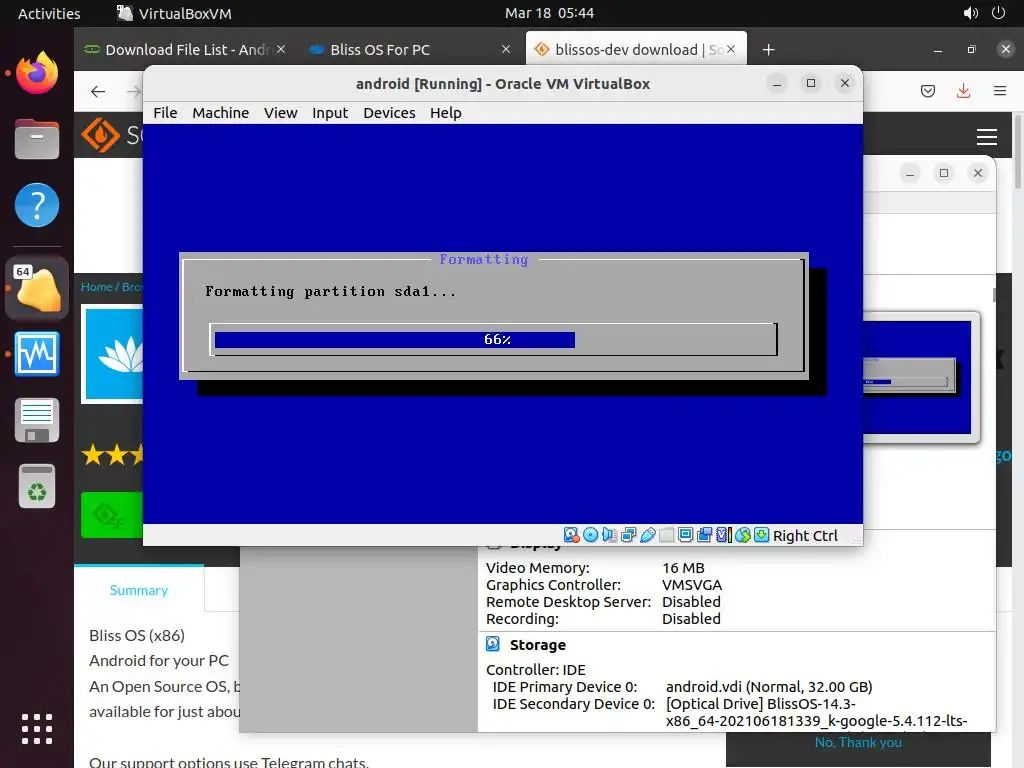Click the audio status icon in VirtualBox

pos(609,535)
